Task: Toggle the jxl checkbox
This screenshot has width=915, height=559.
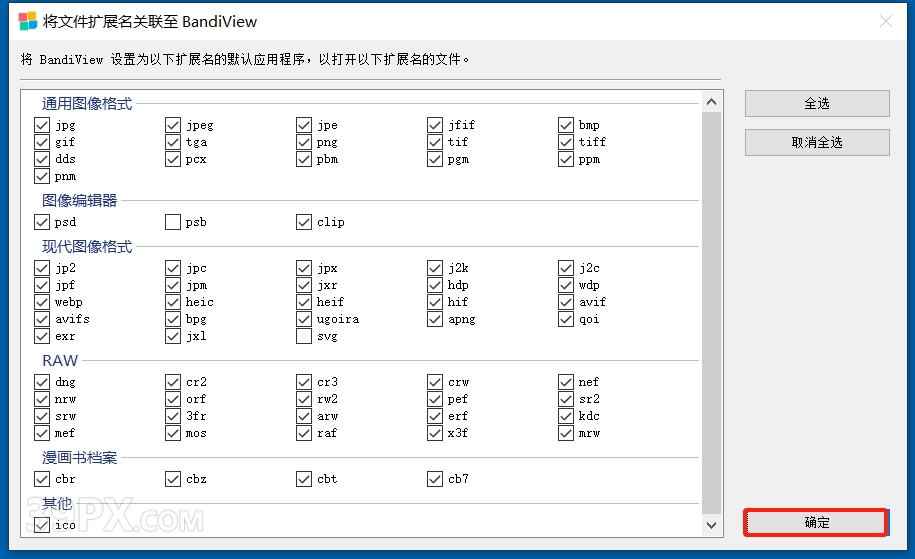Action: pyautogui.click(x=173, y=336)
